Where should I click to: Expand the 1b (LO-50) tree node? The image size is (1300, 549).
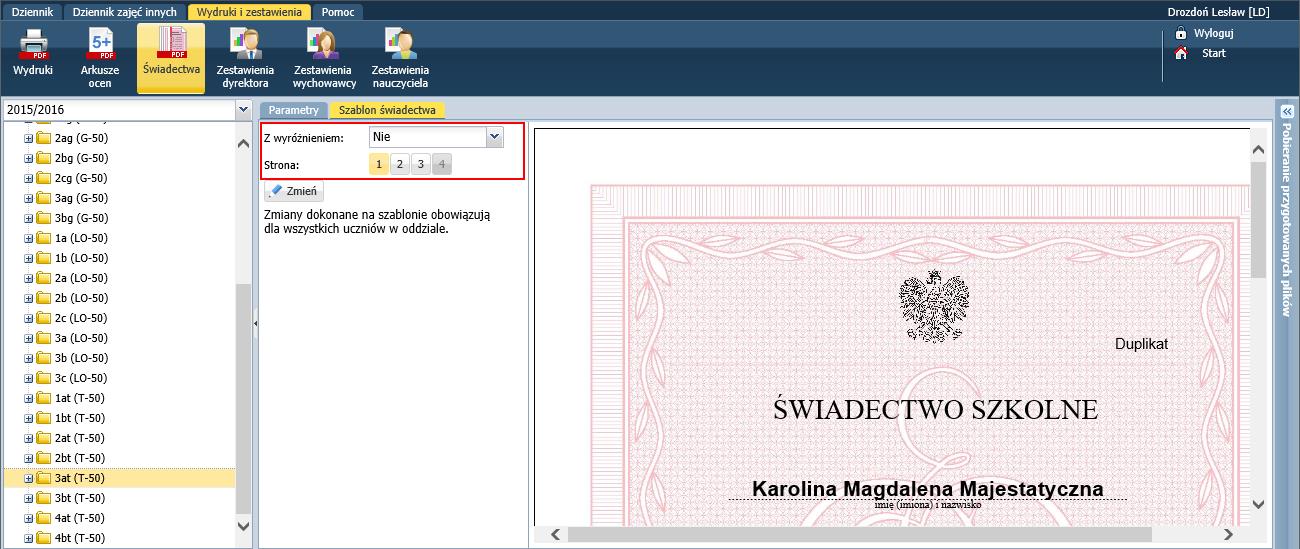click(x=29, y=258)
